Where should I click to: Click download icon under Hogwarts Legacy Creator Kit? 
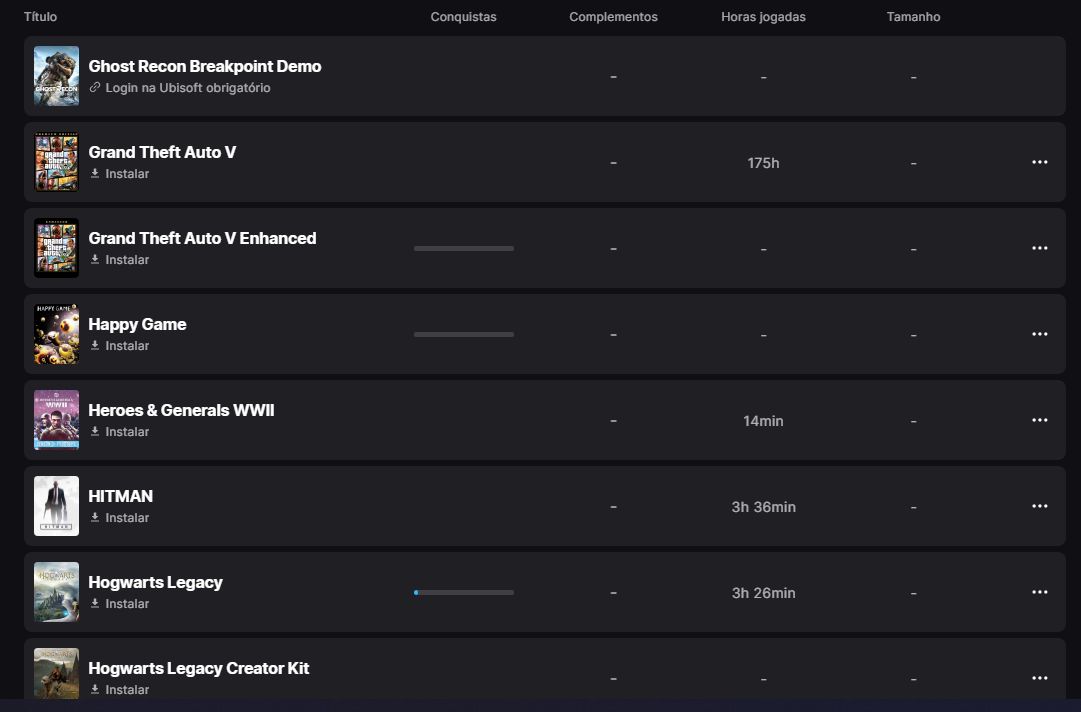(x=95, y=690)
